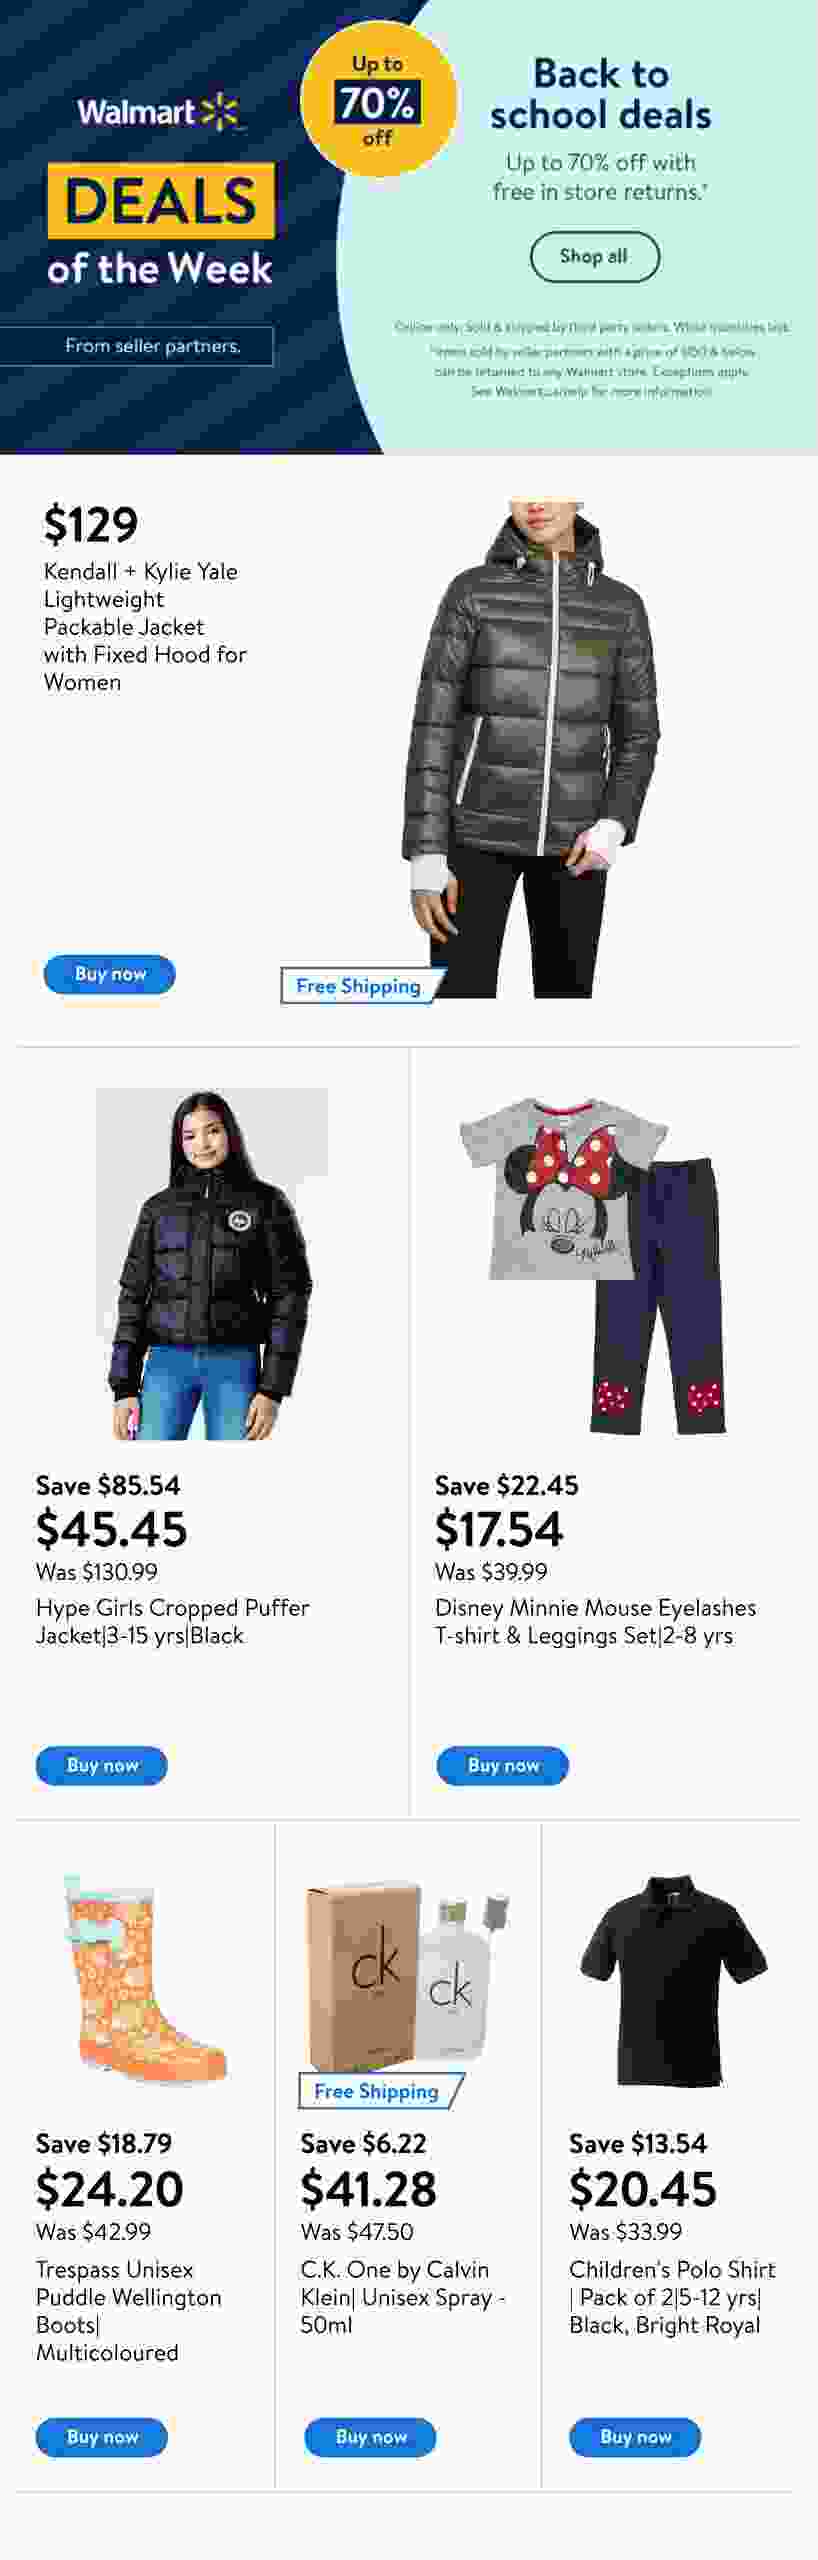This screenshot has width=818, height=2560.
Task: Buy the Disney Minnie Mouse leggings set
Action: click(x=502, y=1766)
